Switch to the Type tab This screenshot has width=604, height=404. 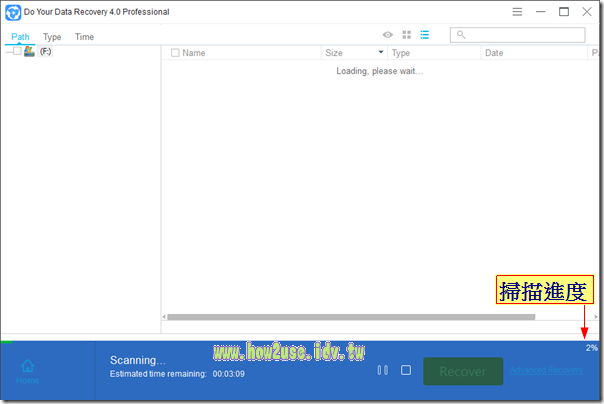(52, 37)
